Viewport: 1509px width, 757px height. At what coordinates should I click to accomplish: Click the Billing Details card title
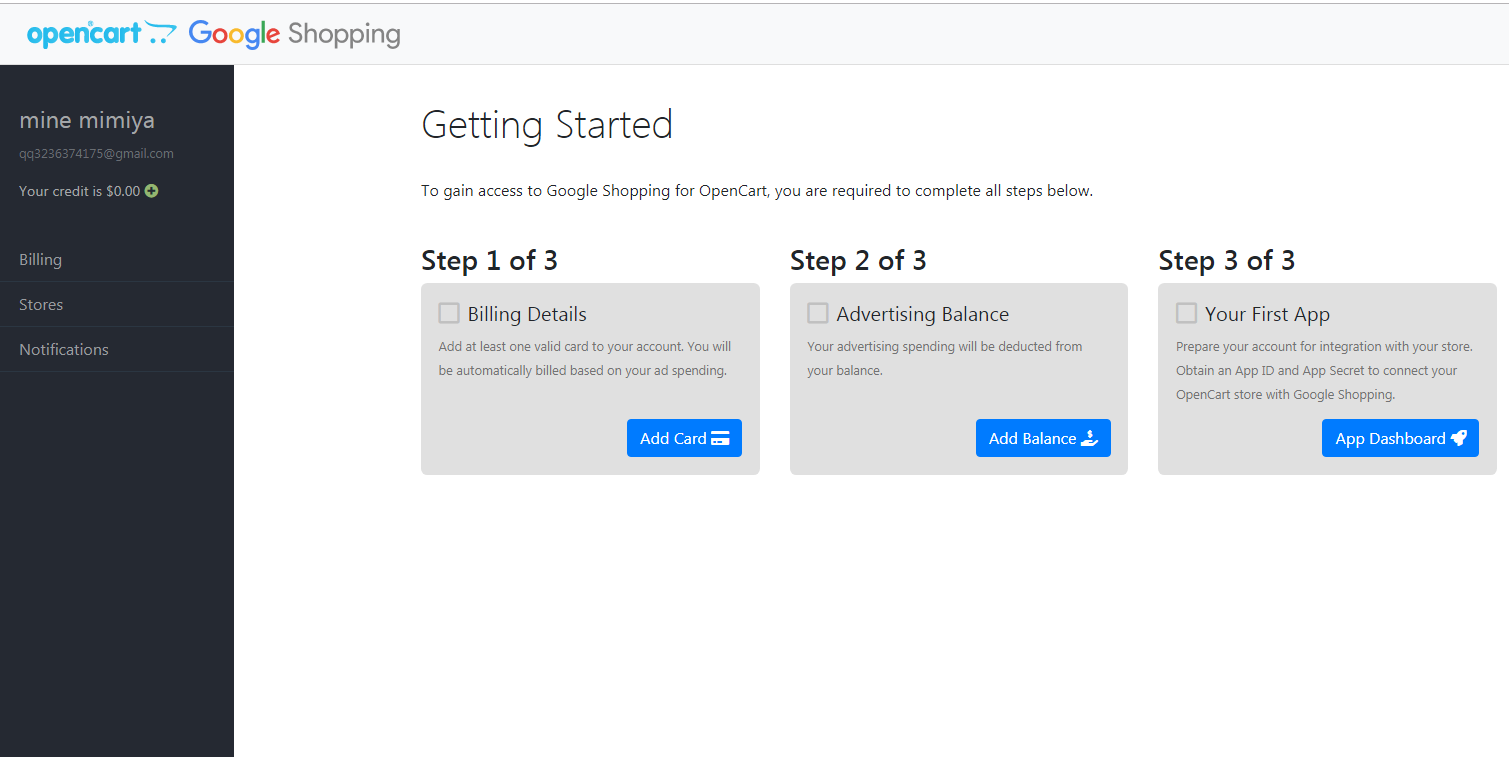(527, 314)
